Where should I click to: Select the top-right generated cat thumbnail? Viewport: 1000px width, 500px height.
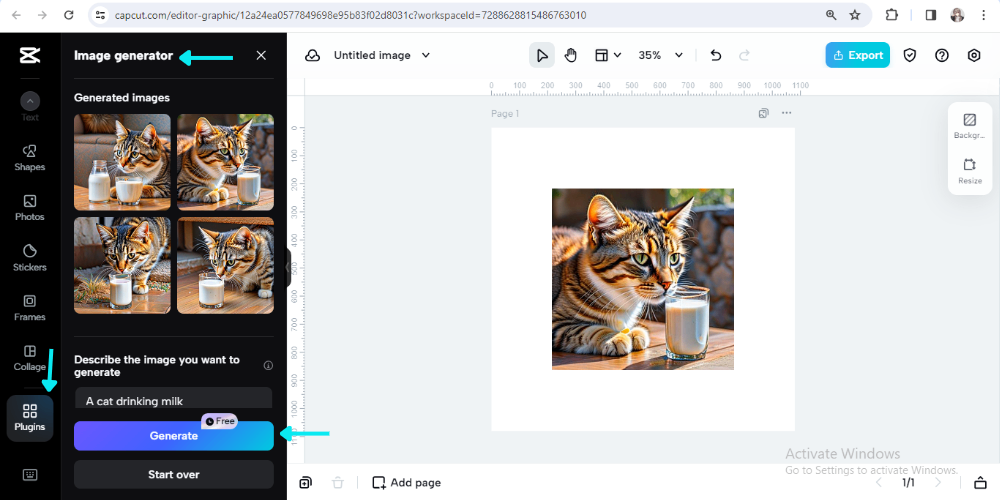coord(225,162)
